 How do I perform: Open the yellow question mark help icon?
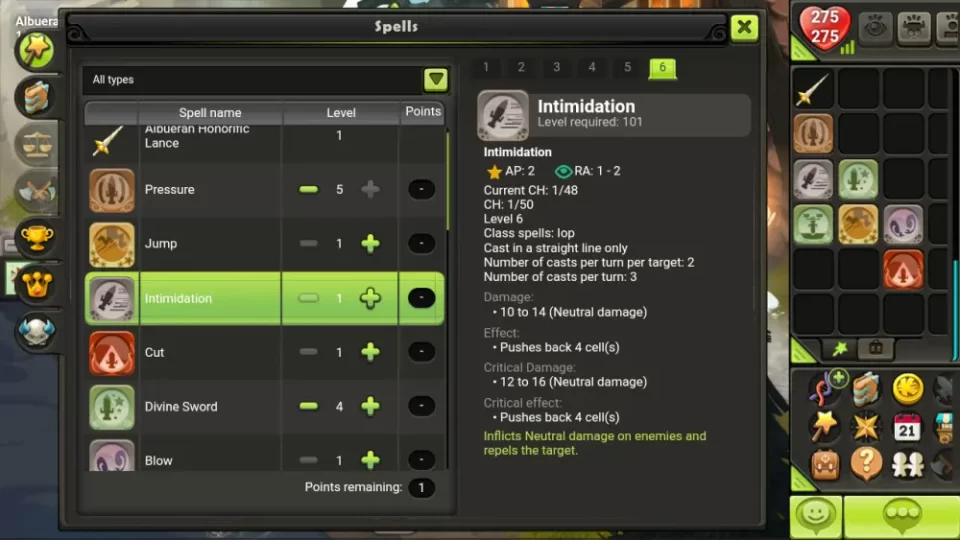click(x=866, y=463)
